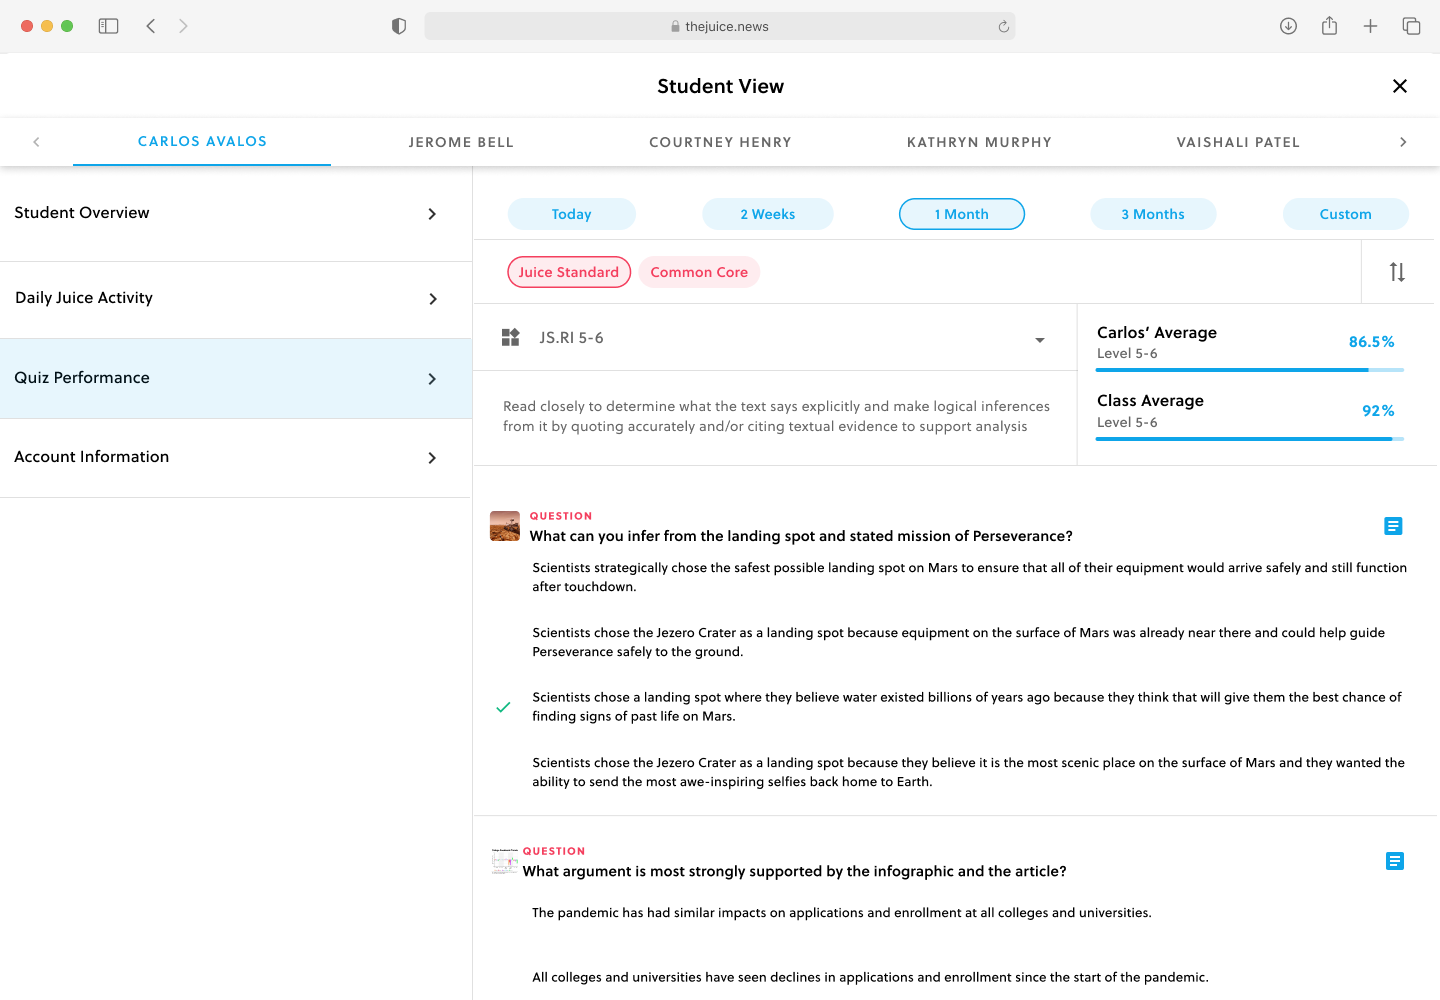Toggle sort order arrows icon
This screenshot has width=1440, height=1000.
tap(1397, 272)
